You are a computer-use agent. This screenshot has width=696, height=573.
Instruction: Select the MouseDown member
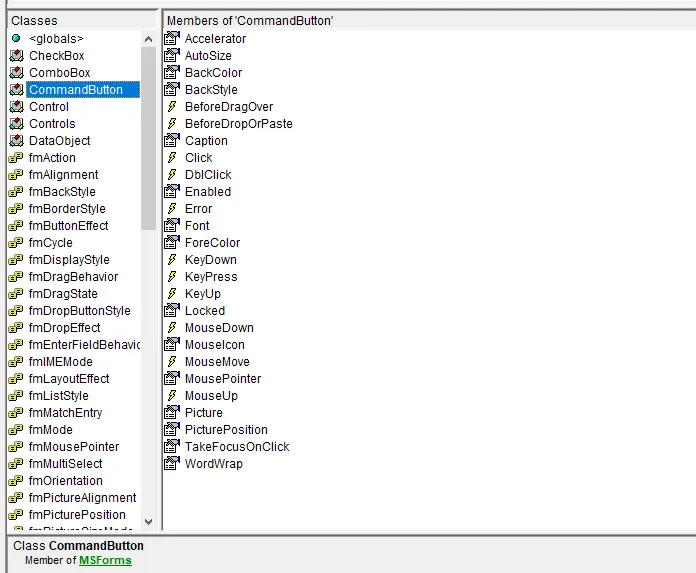[x=219, y=328]
